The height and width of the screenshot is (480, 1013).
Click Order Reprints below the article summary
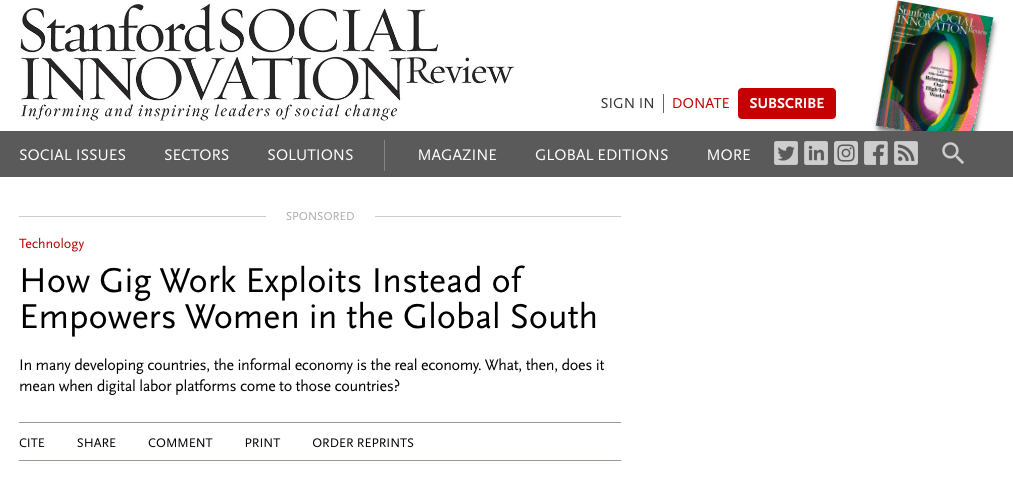[x=363, y=443]
